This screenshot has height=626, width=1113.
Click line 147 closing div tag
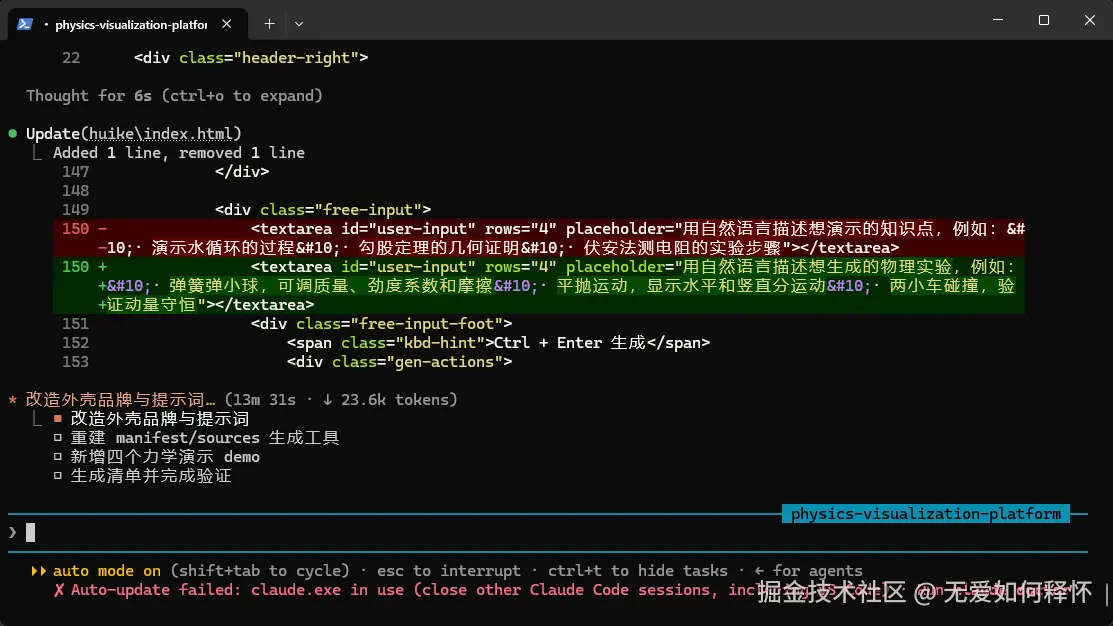tap(242, 172)
